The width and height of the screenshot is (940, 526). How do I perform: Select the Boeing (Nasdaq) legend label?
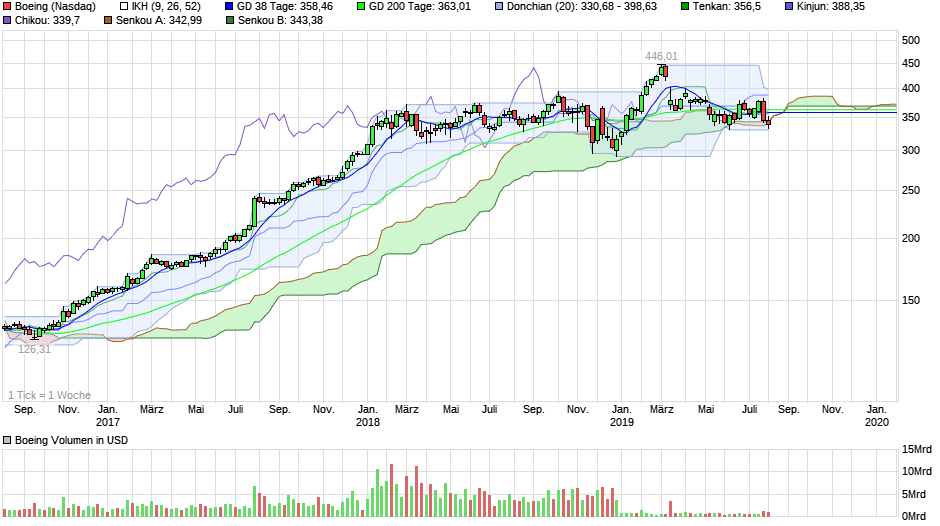point(55,7)
